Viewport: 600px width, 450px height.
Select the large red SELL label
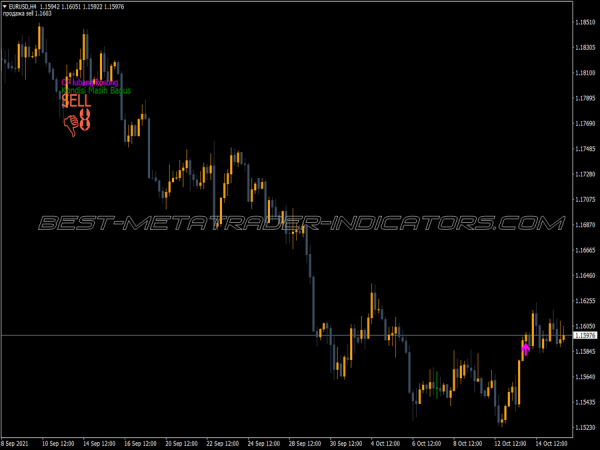(x=77, y=101)
